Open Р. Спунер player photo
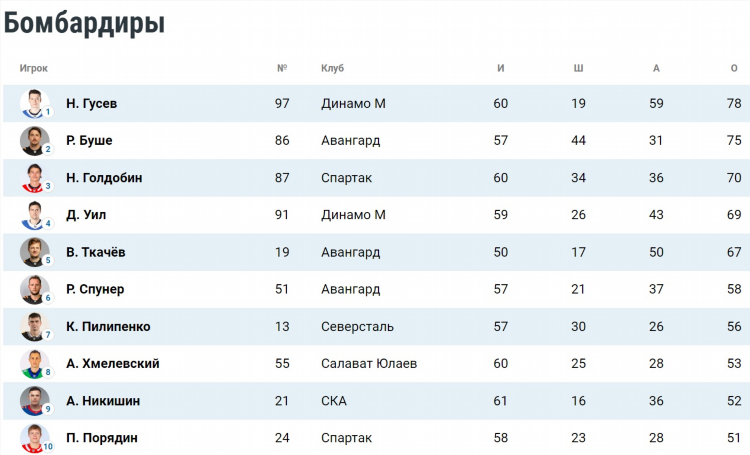 tap(34, 289)
